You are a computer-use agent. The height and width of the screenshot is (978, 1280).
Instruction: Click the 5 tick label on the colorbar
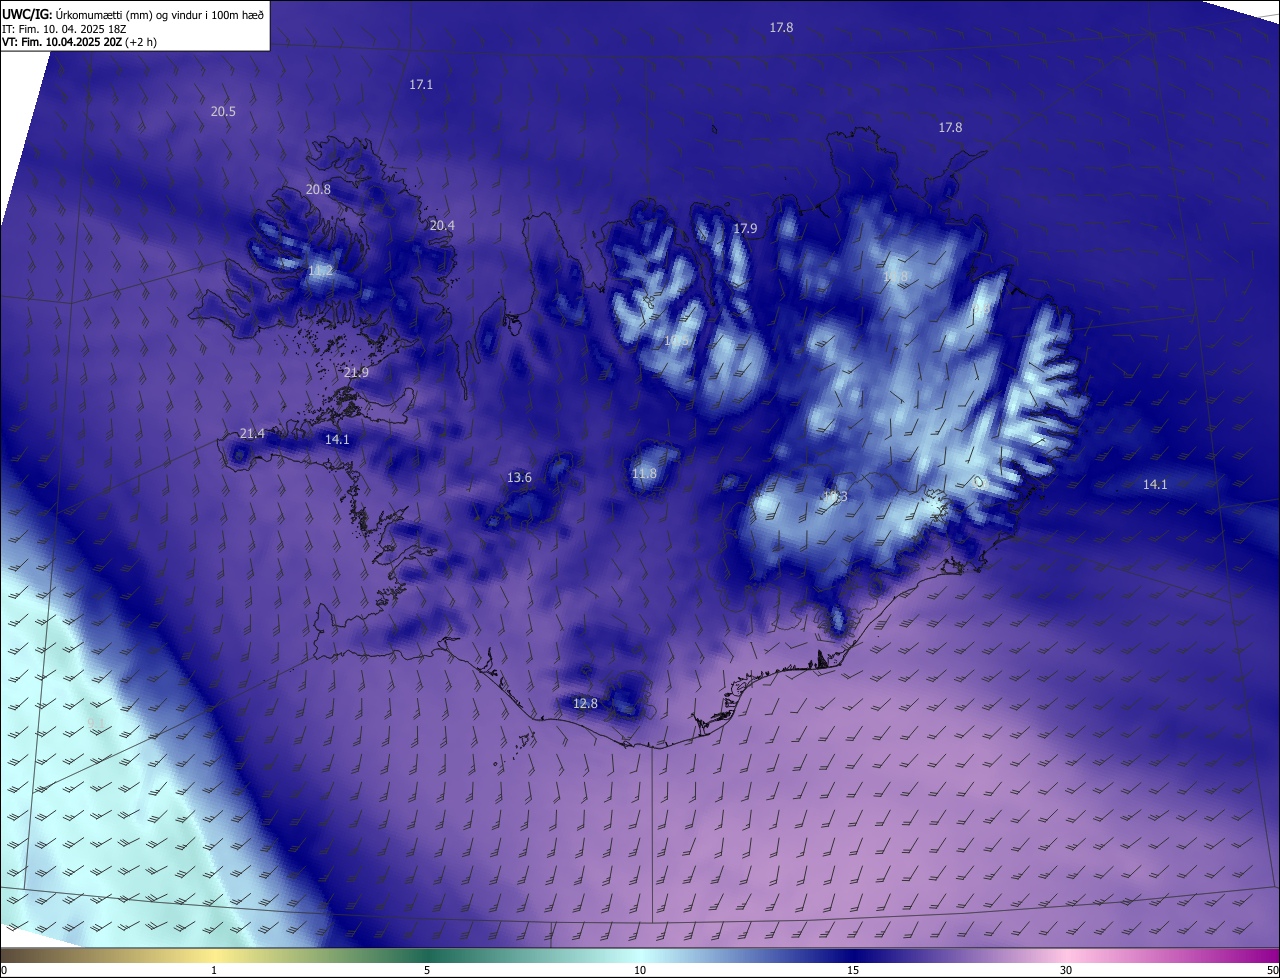427,971
